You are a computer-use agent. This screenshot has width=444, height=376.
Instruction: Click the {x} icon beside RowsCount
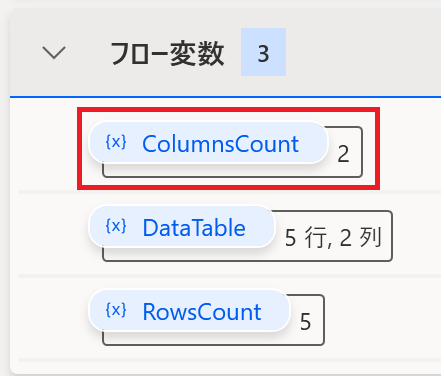click(x=116, y=310)
